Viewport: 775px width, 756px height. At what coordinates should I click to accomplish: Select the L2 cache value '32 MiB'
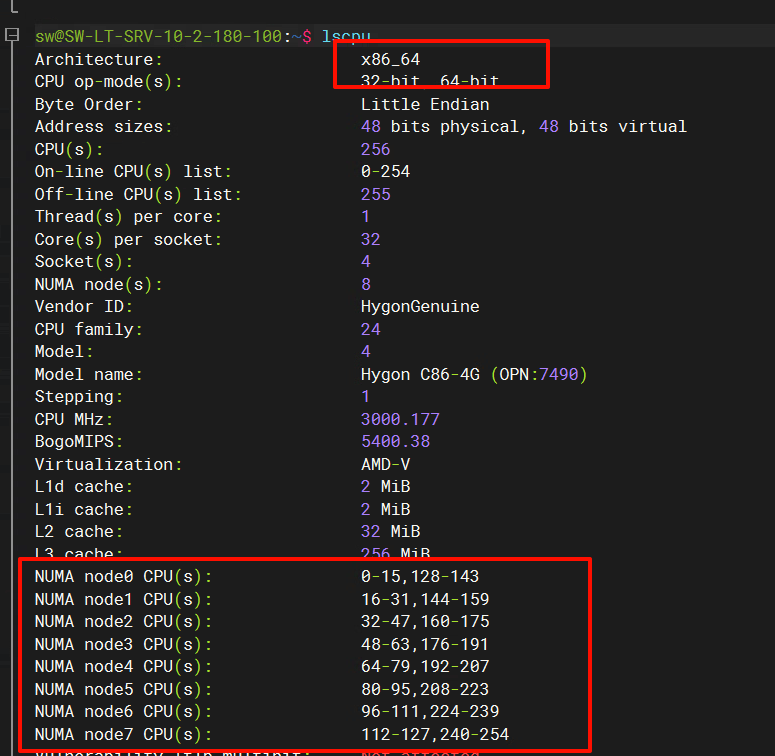click(390, 532)
